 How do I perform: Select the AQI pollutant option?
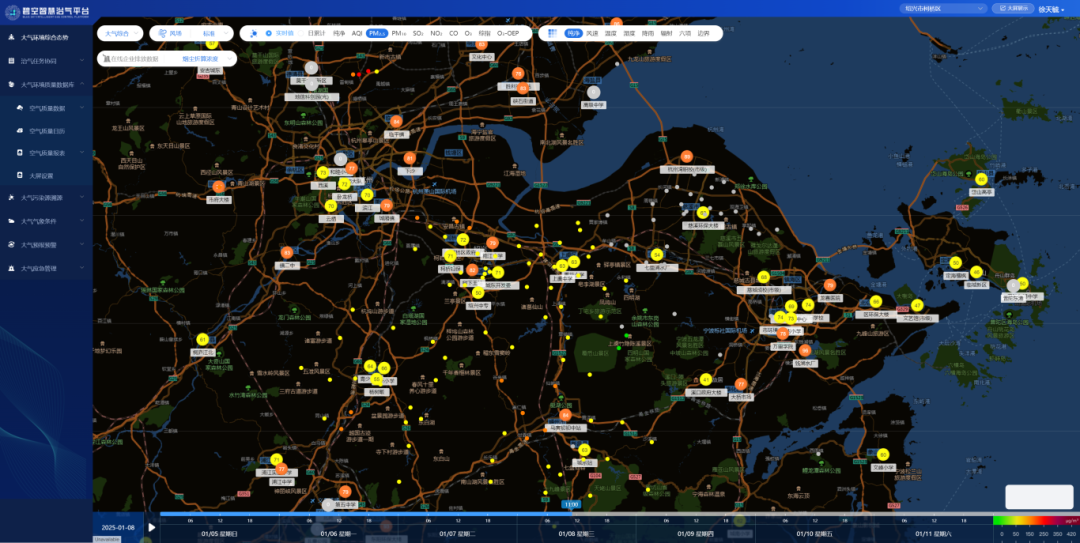coord(357,33)
